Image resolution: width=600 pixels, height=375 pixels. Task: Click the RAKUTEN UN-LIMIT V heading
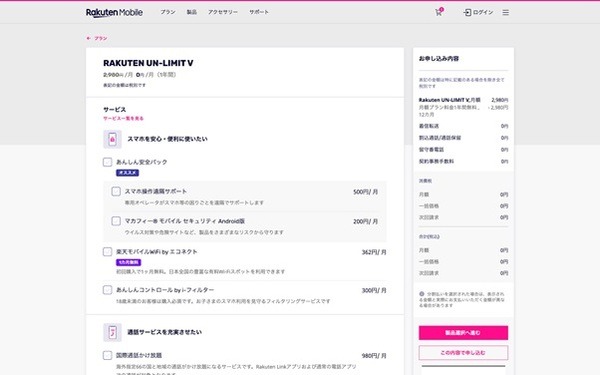click(x=148, y=63)
